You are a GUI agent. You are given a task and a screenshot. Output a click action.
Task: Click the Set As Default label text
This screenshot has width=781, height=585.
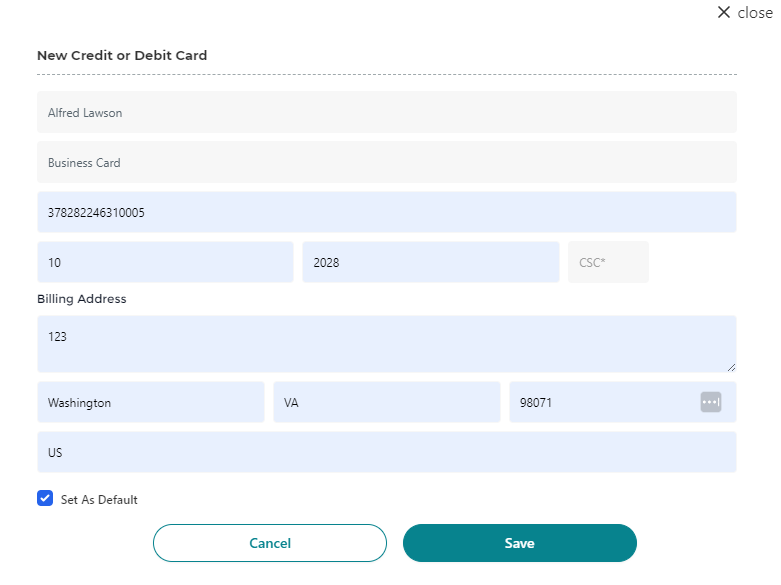click(99, 500)
